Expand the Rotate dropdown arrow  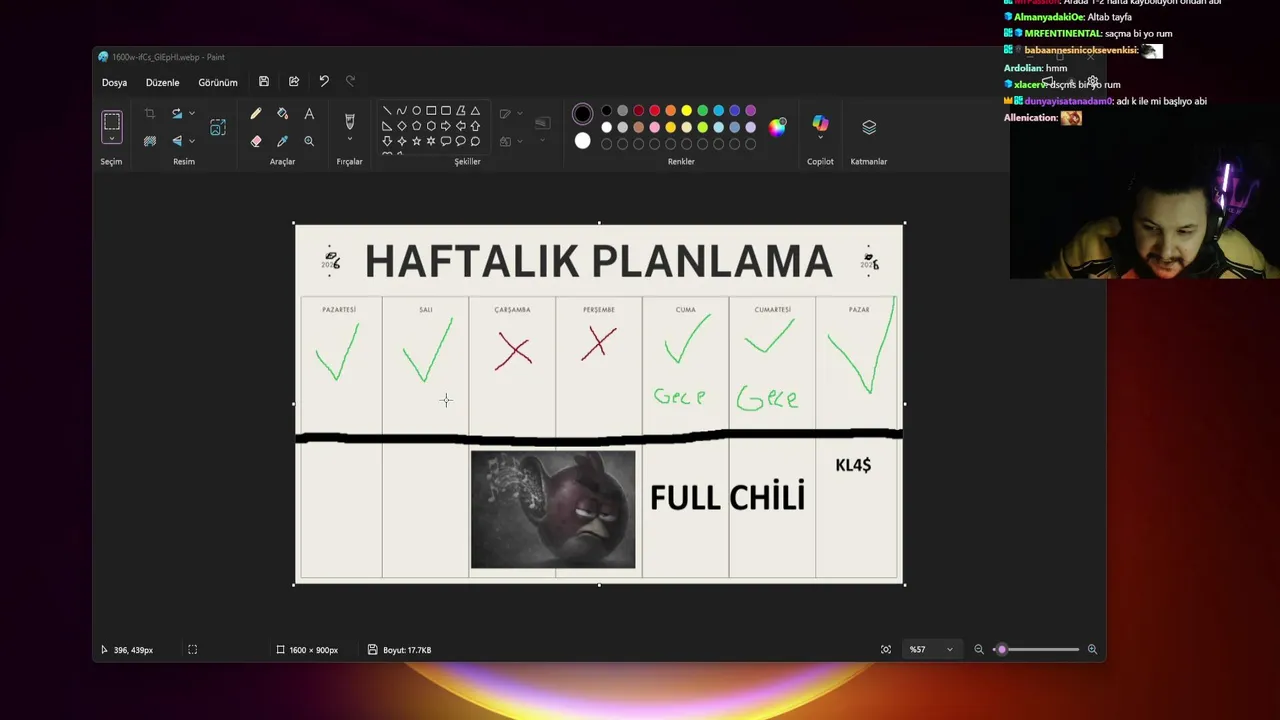(192, 113)
